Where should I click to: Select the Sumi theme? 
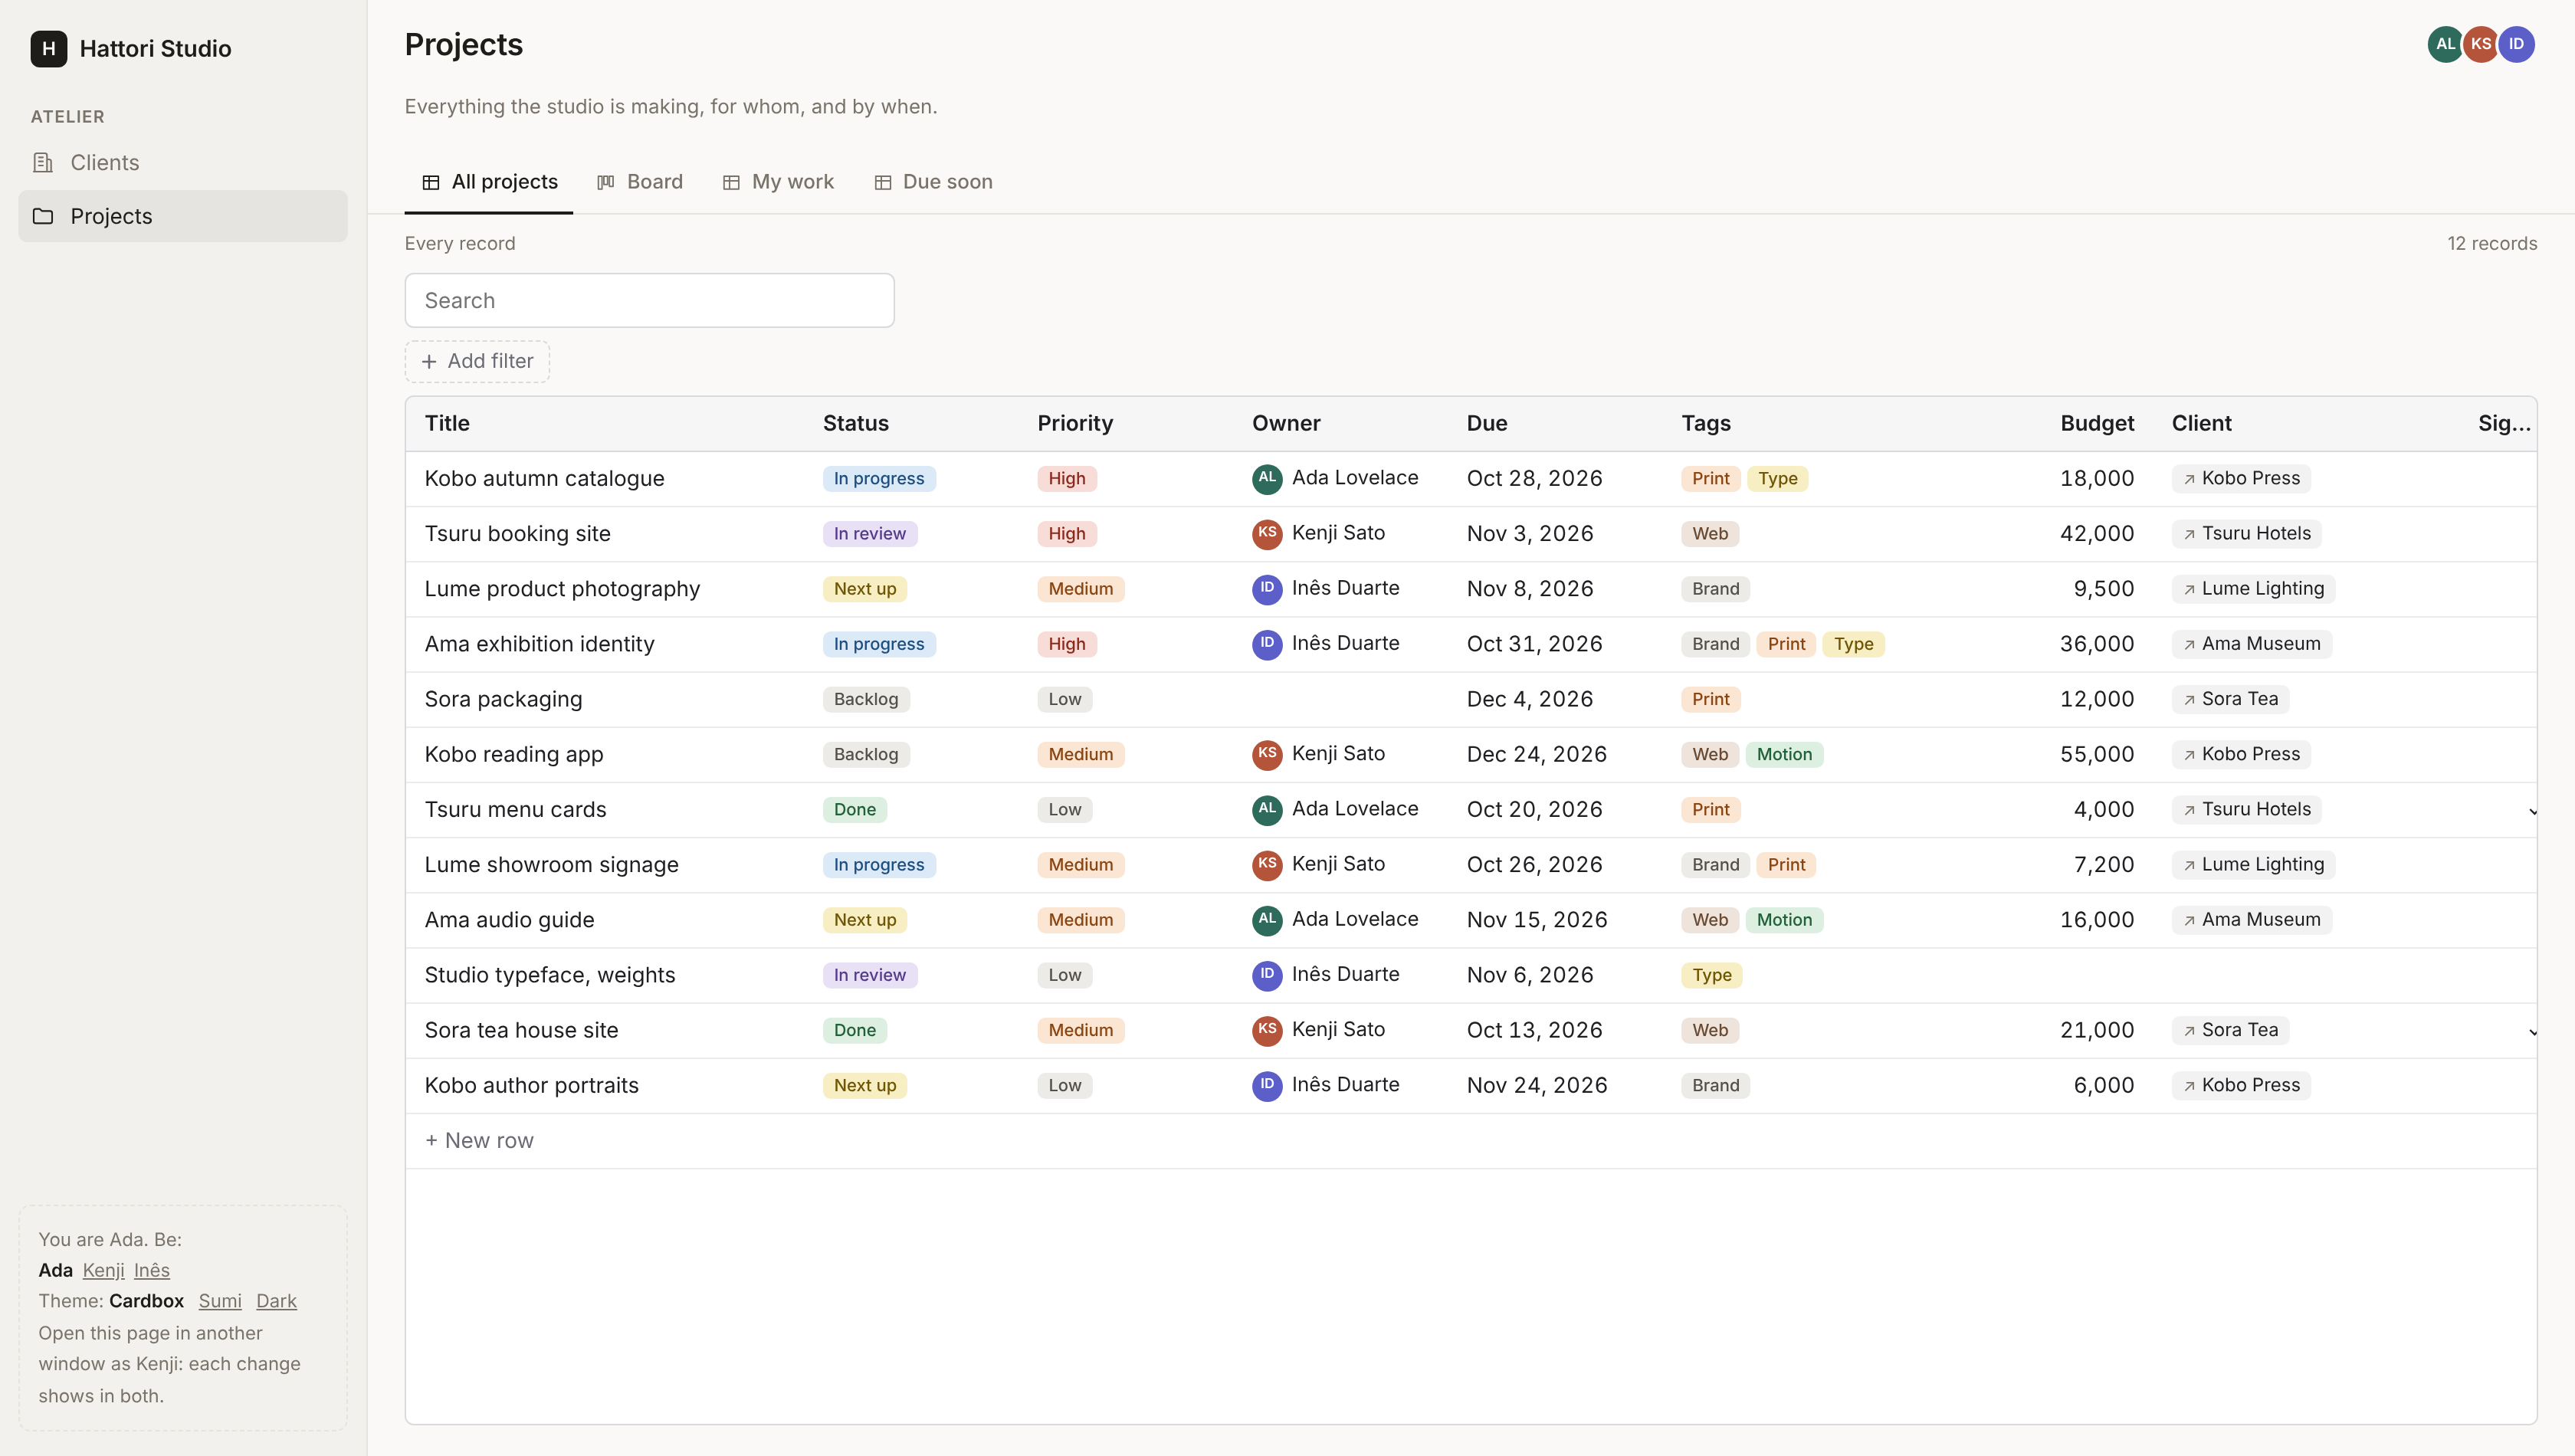(220, 1301)
